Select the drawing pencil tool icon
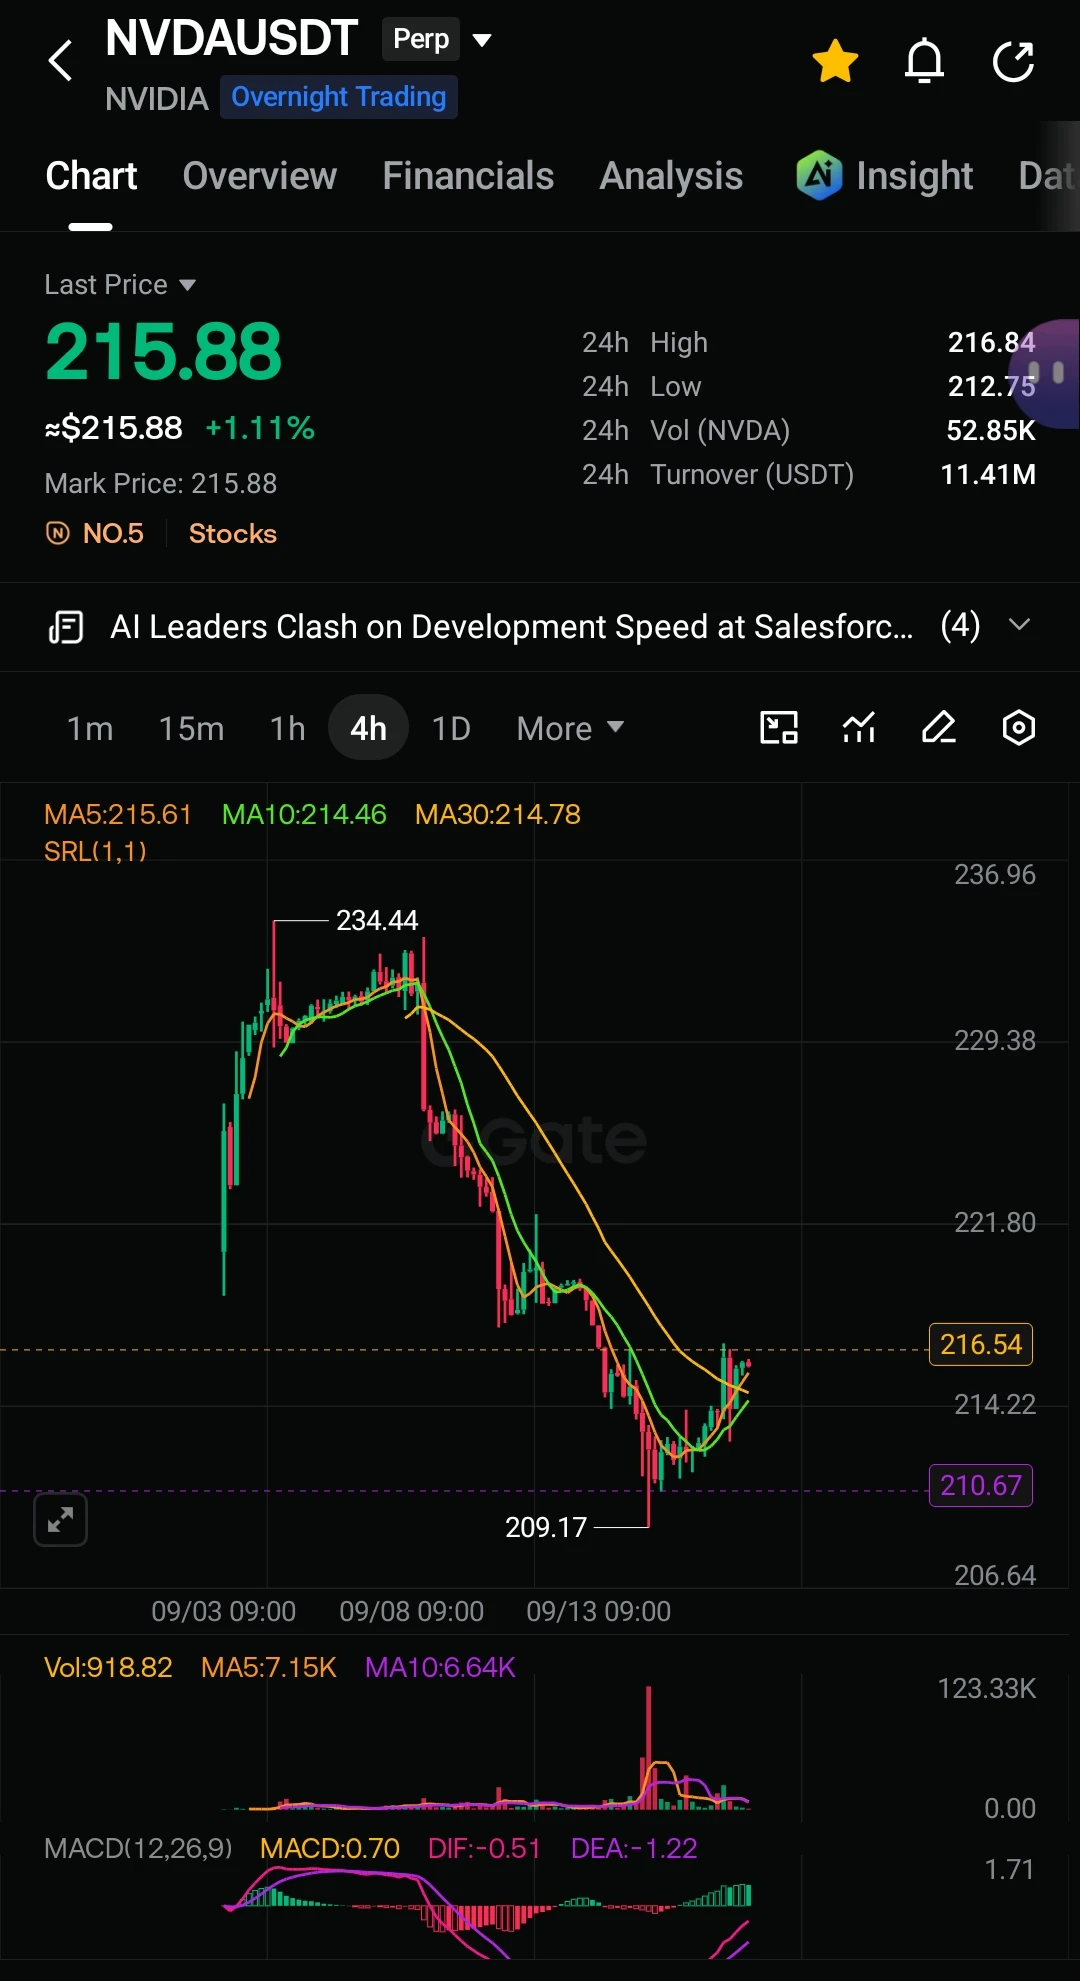The image size is (1080, 1981). 939,728
